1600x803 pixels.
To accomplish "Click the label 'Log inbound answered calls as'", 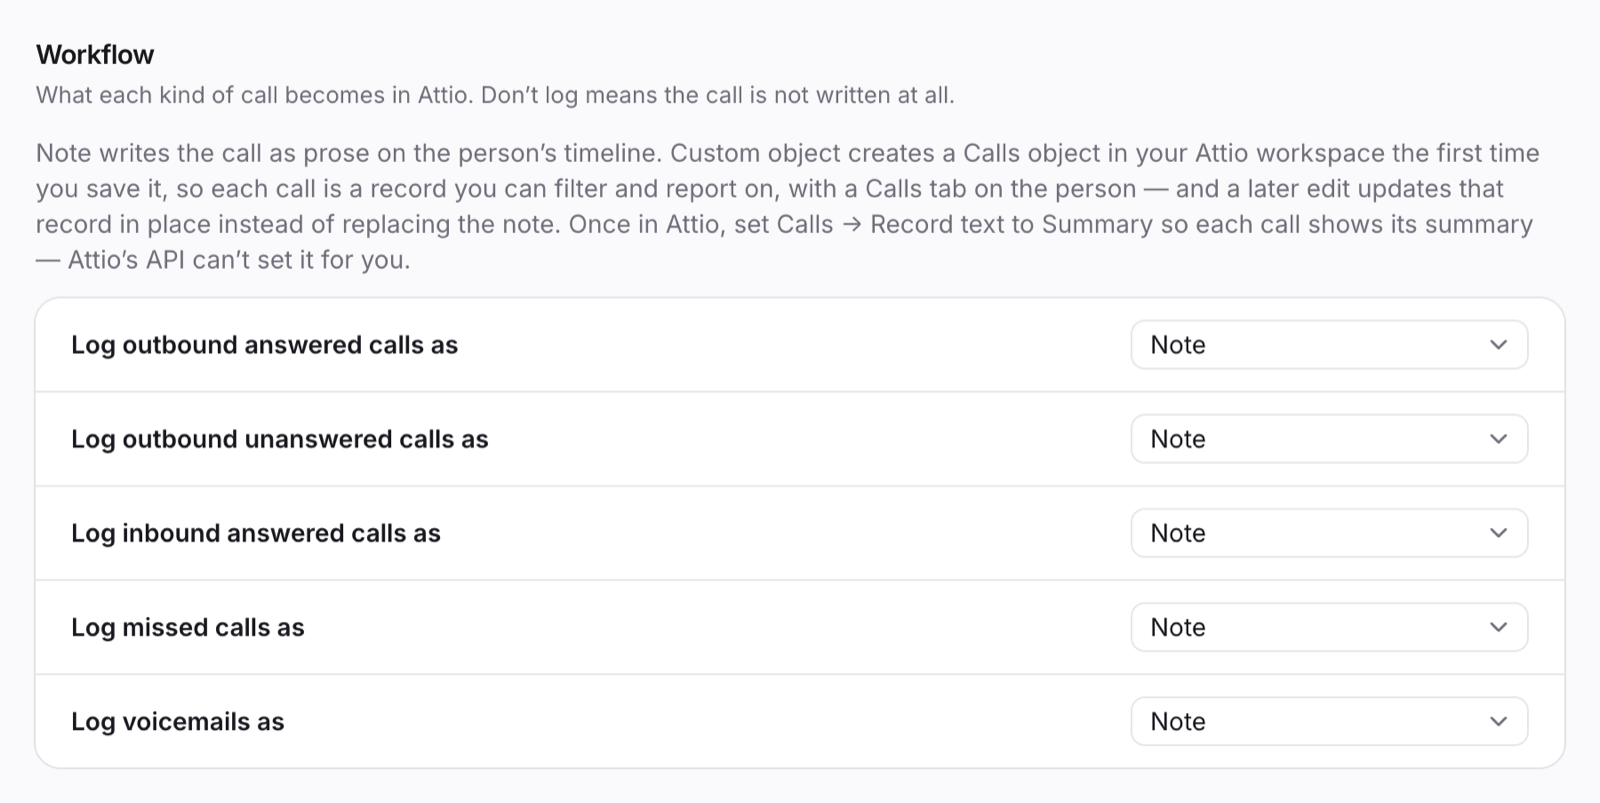I will [256, 533].
